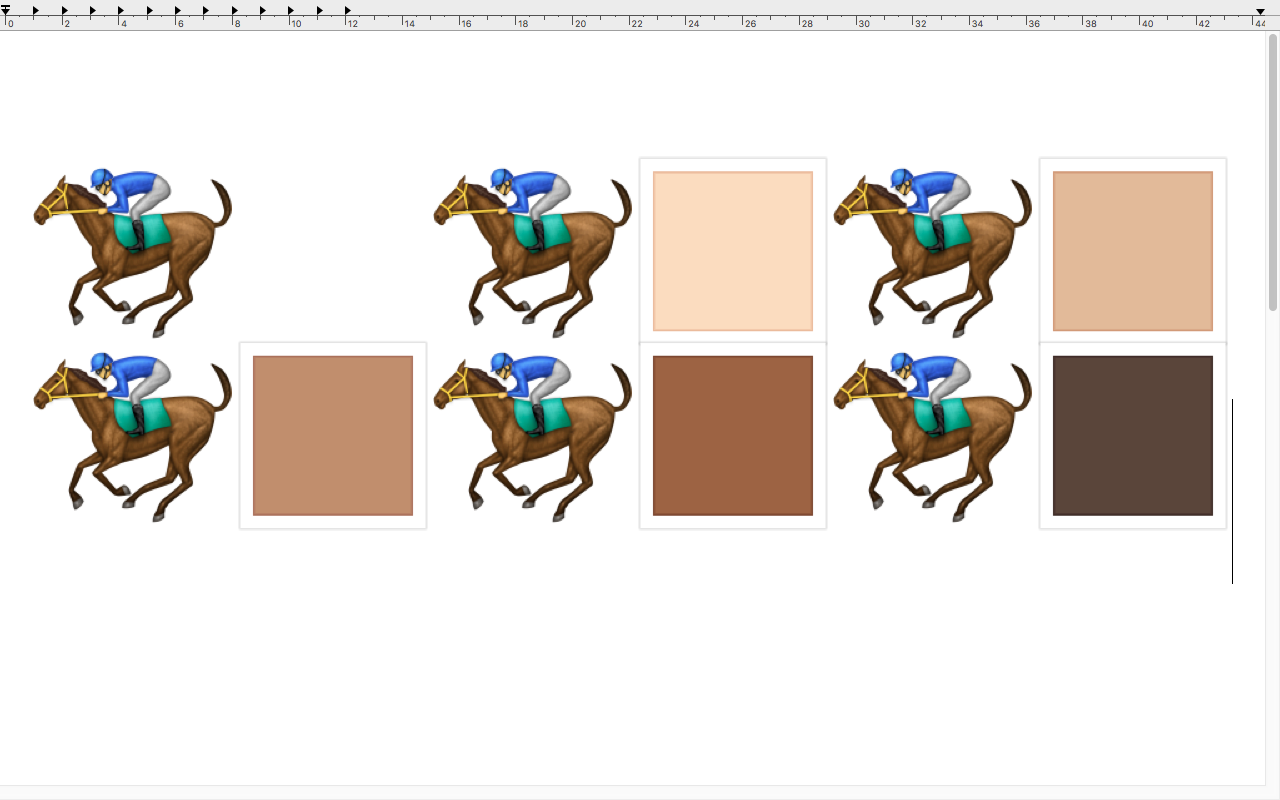Click the tab stop at ruler mark 7
This screenshot has width=1280, height=800.
pos(207,11)
